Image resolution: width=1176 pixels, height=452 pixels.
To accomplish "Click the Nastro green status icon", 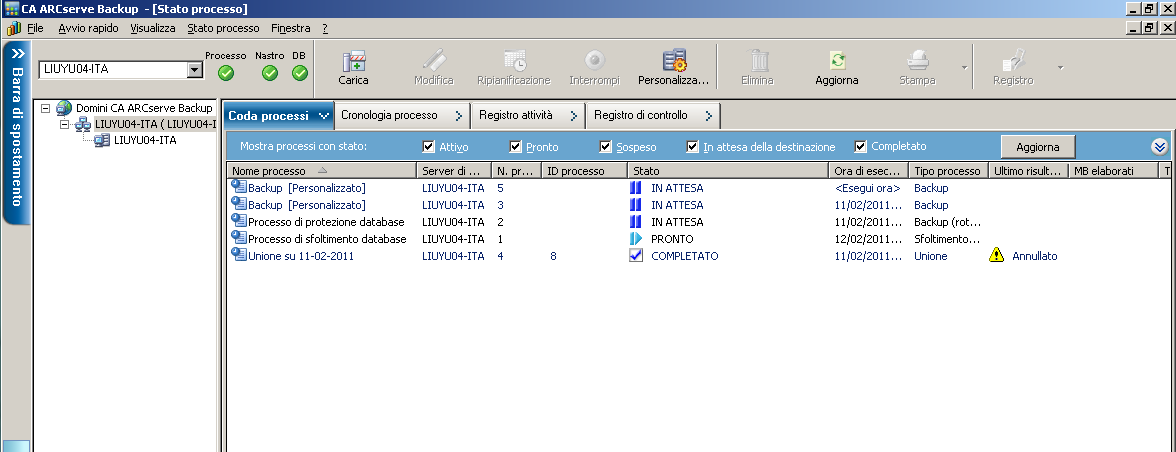I will click(270, 73).
